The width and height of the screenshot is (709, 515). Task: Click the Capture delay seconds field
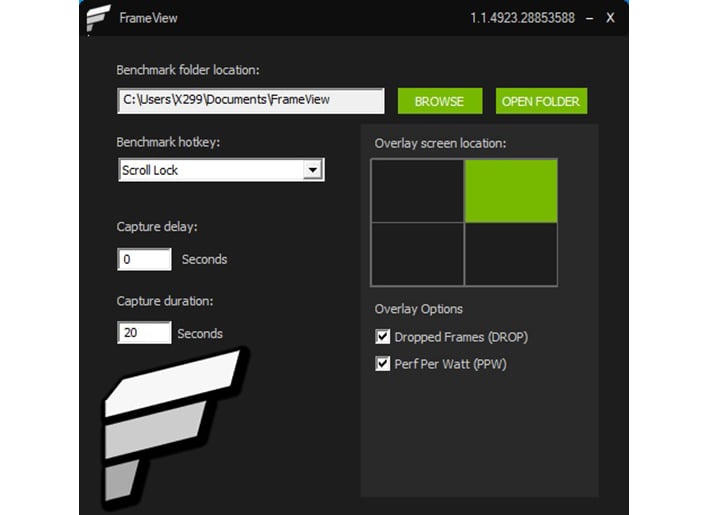pos(144,259)
